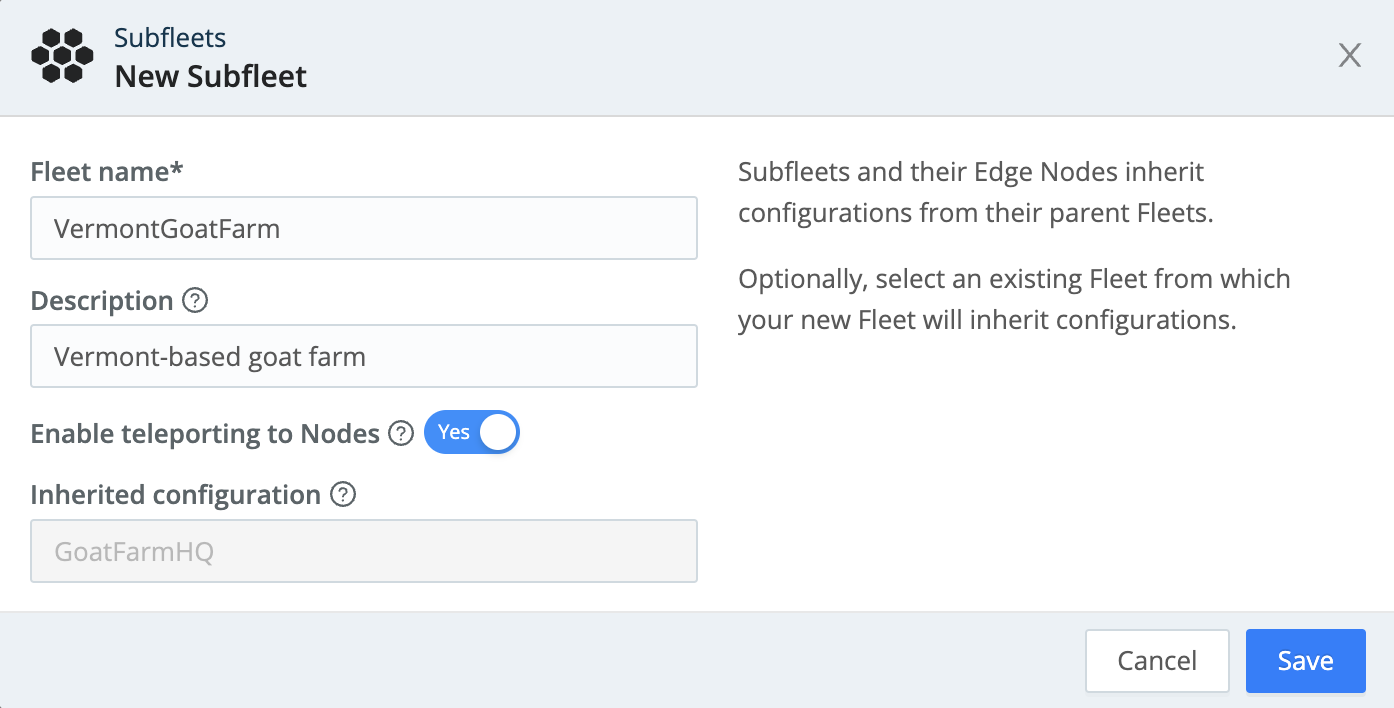Click the question mark beside Description

[x=197, y=300]
